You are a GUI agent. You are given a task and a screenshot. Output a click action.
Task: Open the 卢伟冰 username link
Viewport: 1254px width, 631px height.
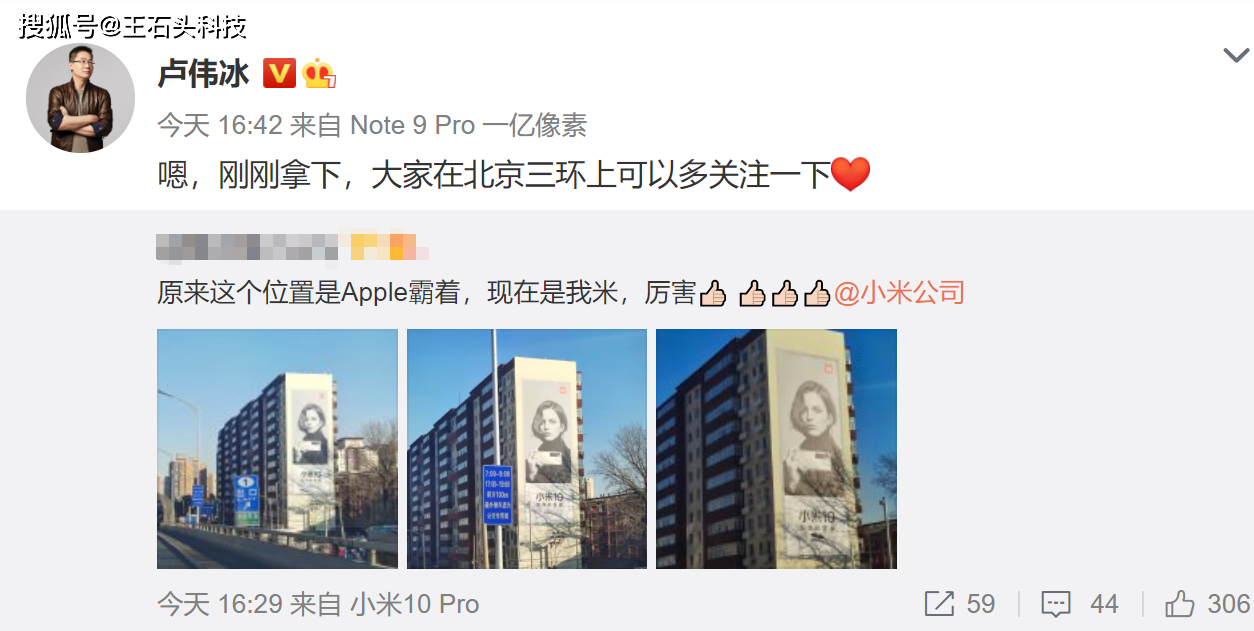[203, 73]
